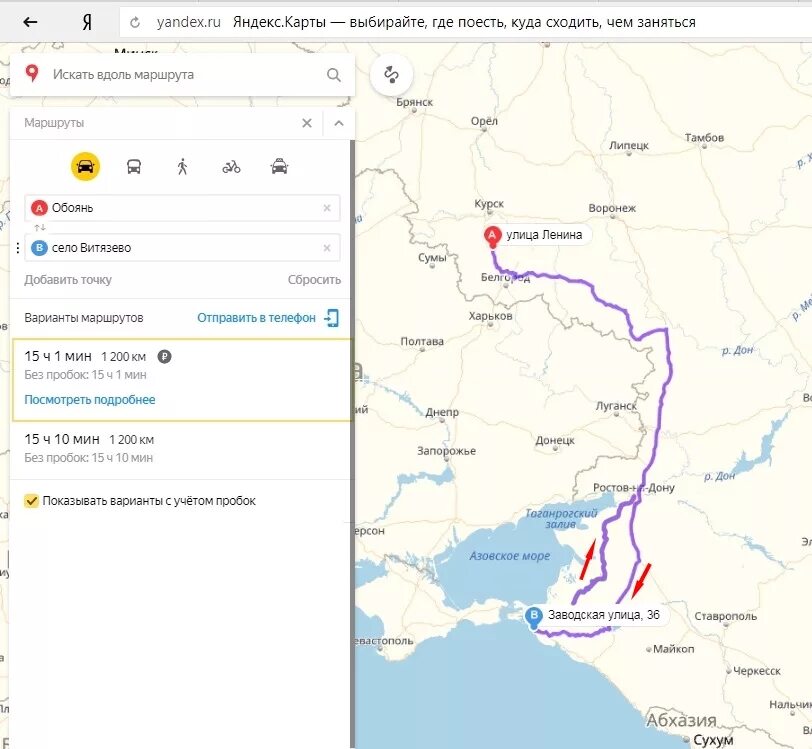Select bicycle route mode
The image size is (812, 749).
pos(231,167)
